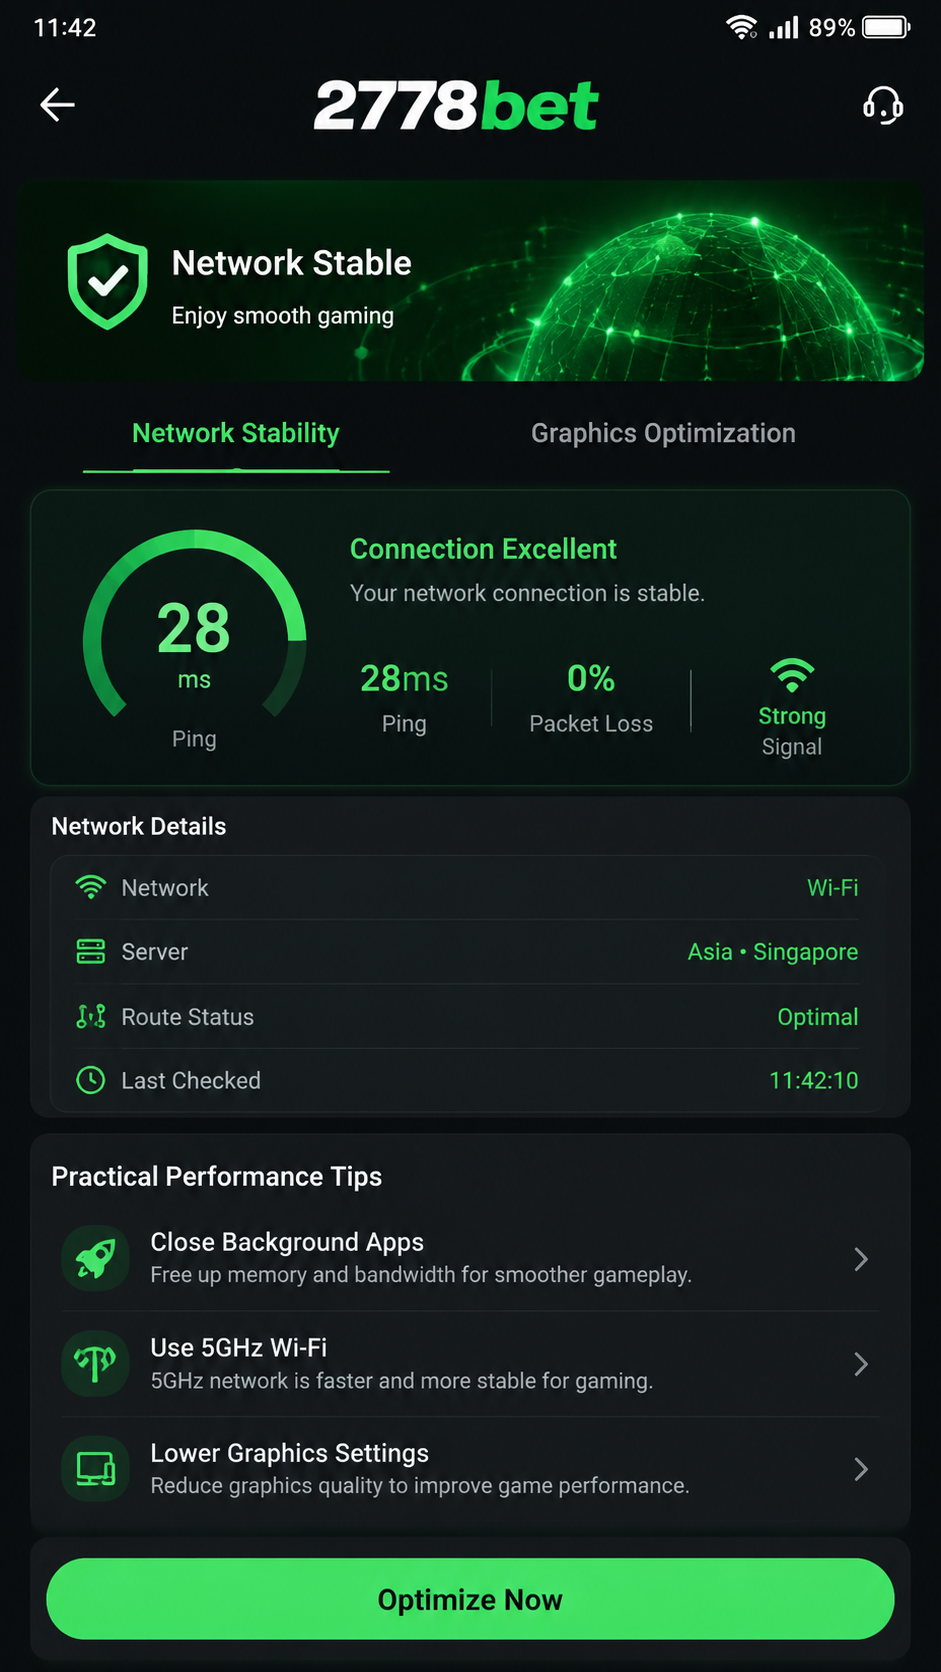Tap the Strong Signal Wi-Fi icon
Viewport: 941px width, 1672px height.
point(792,676)
